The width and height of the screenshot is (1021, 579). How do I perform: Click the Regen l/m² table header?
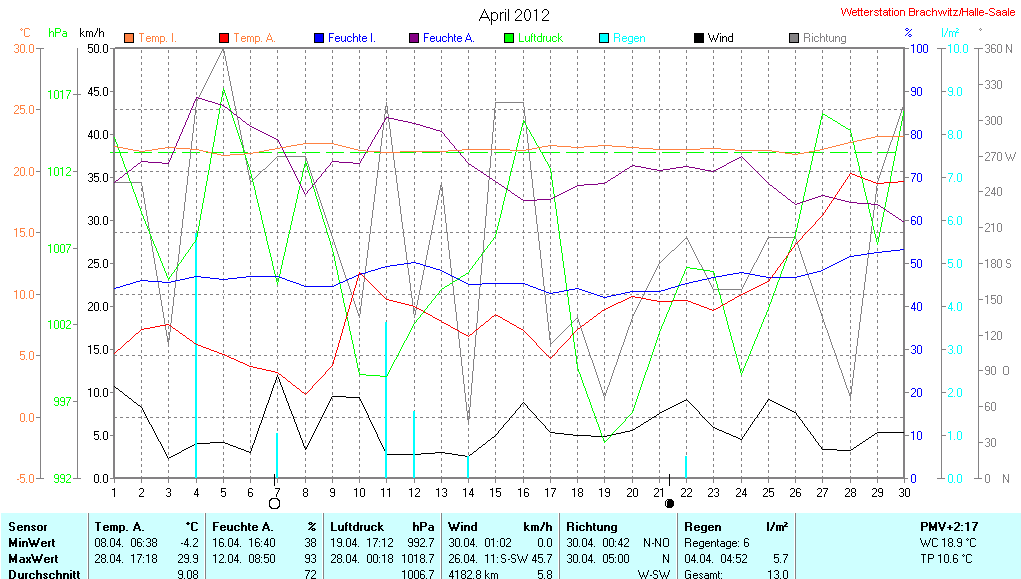click(x=736, y=526)
